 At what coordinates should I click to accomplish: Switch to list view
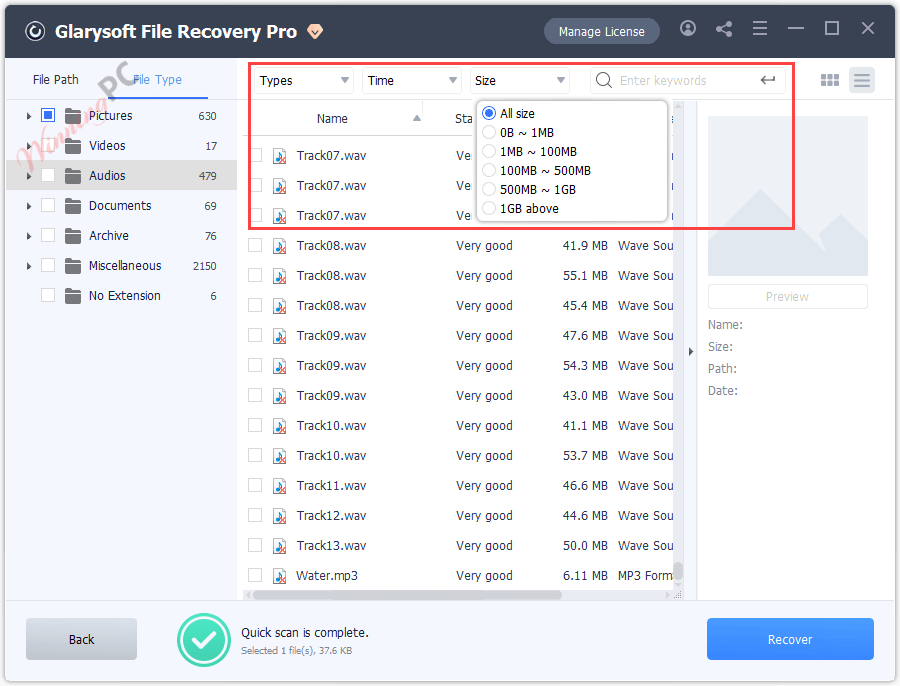862,80
